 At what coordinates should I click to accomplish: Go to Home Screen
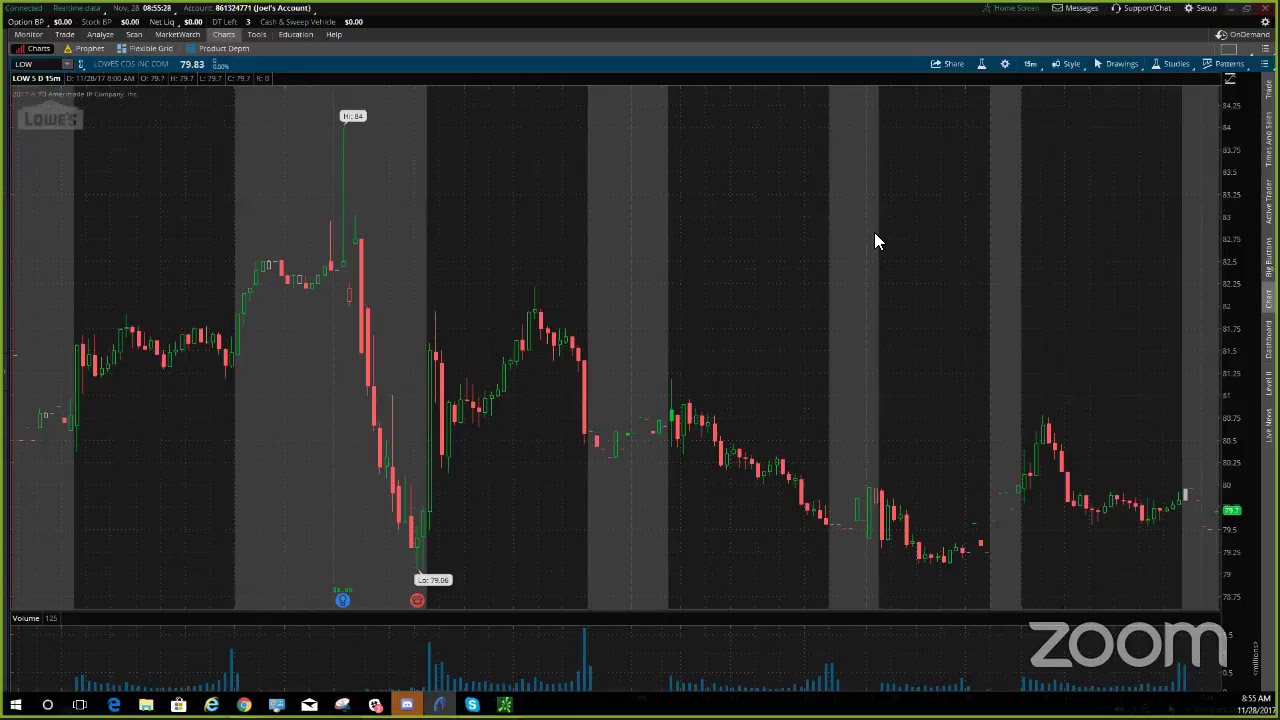click(1010, 8)
